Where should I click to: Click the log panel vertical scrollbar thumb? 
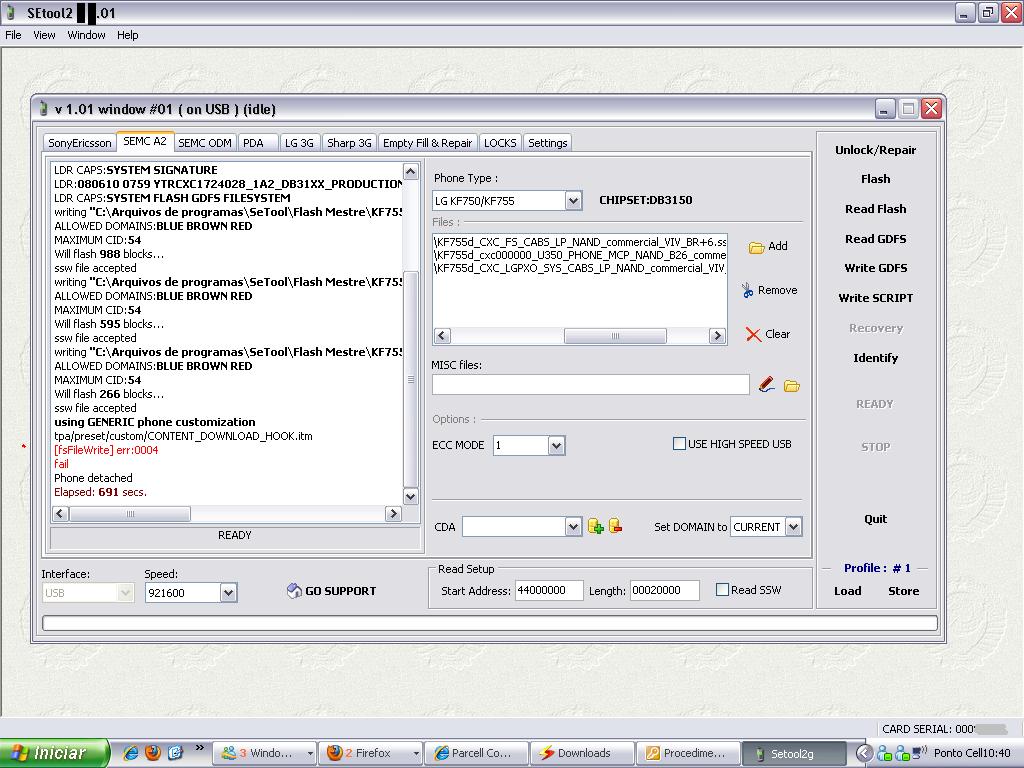pyautogui.click(x=411, y=379)
